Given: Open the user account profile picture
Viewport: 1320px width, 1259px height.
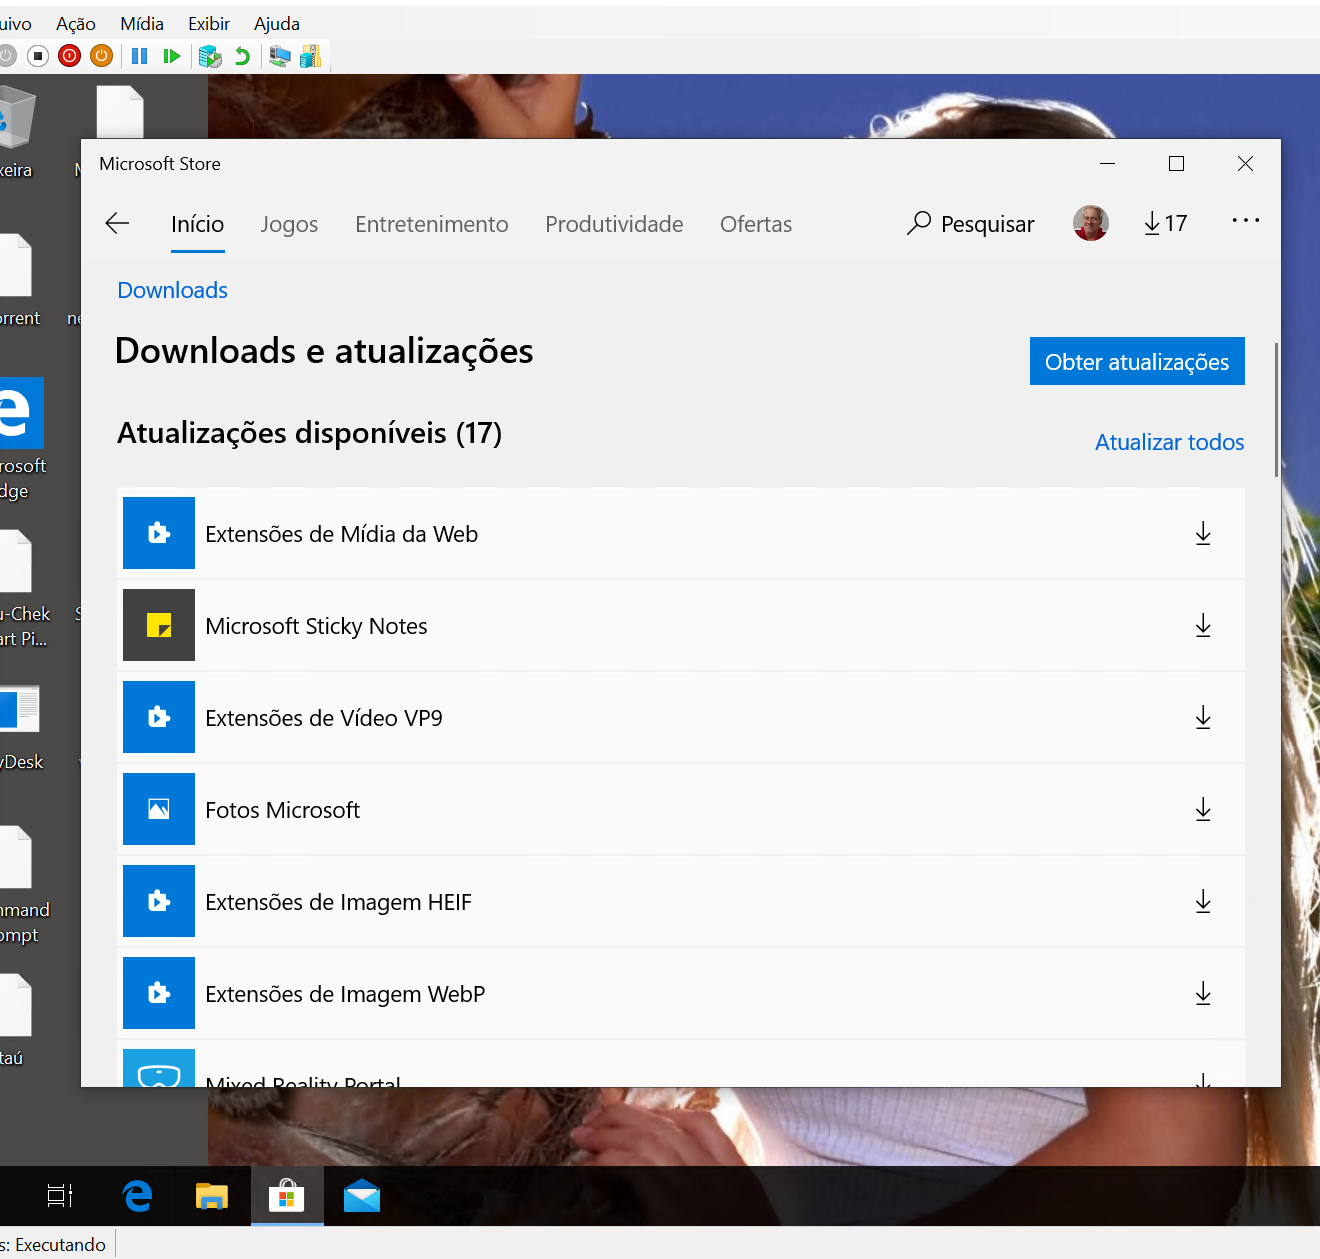Looking at the screenshot, I should click(x=1090, y=223).
